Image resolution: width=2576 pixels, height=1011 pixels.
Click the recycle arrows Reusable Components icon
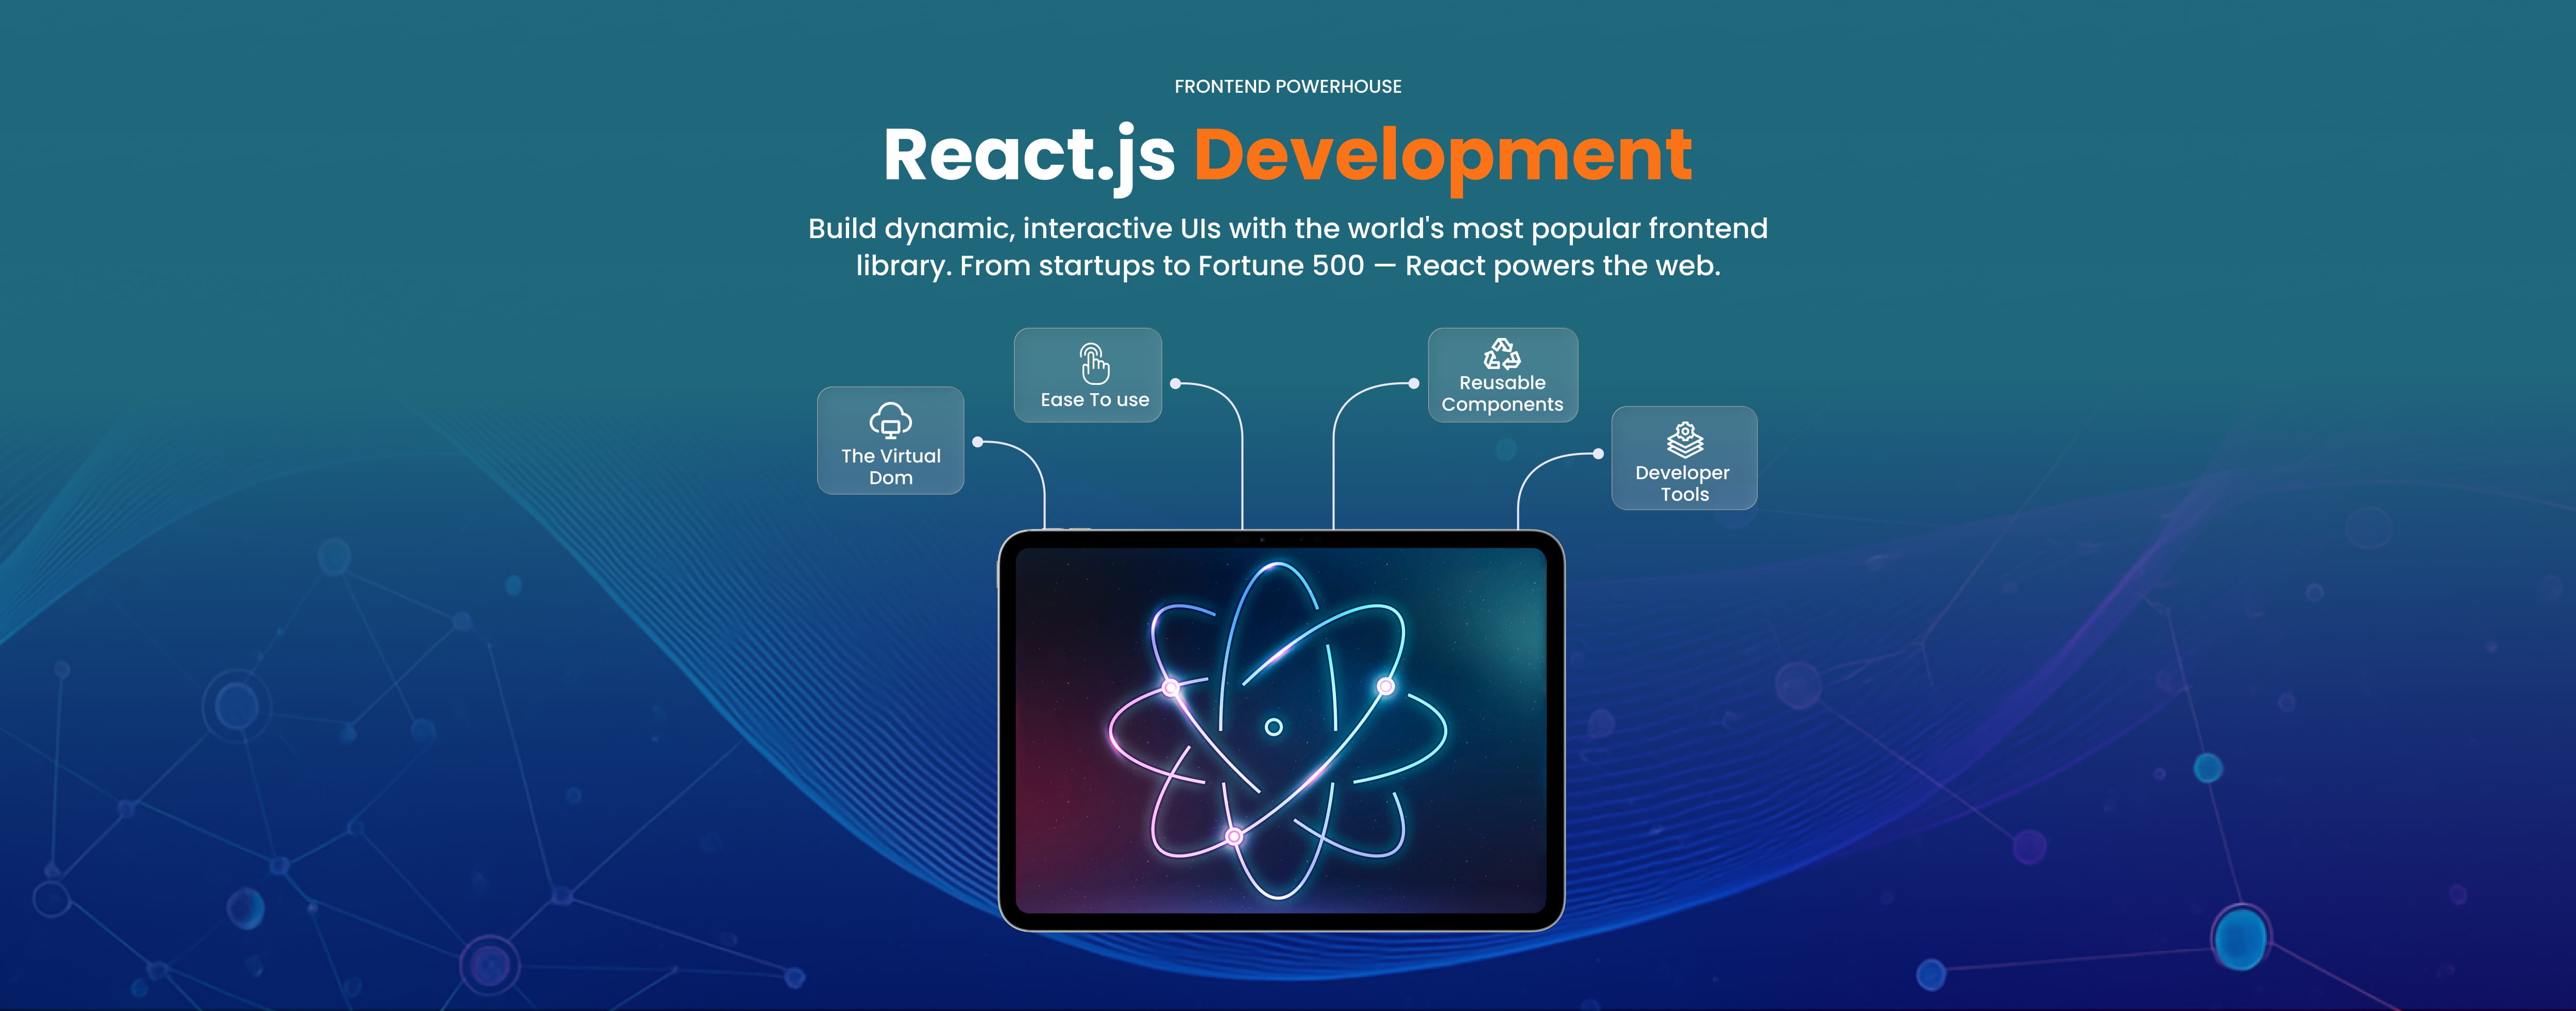click(1501, 353)
